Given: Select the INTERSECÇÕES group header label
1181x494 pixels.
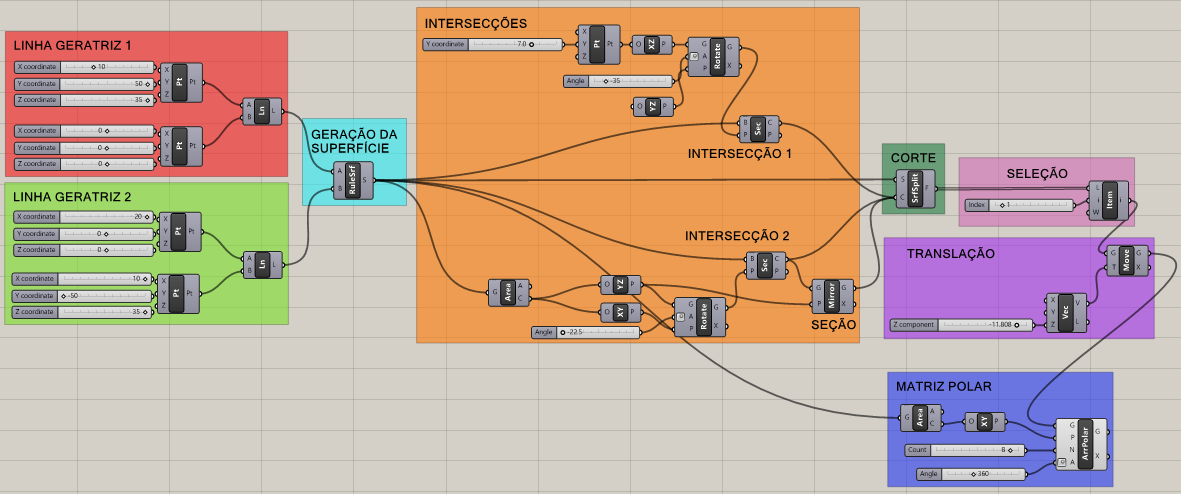Looking at the screenshot, I should click(475, 22).
